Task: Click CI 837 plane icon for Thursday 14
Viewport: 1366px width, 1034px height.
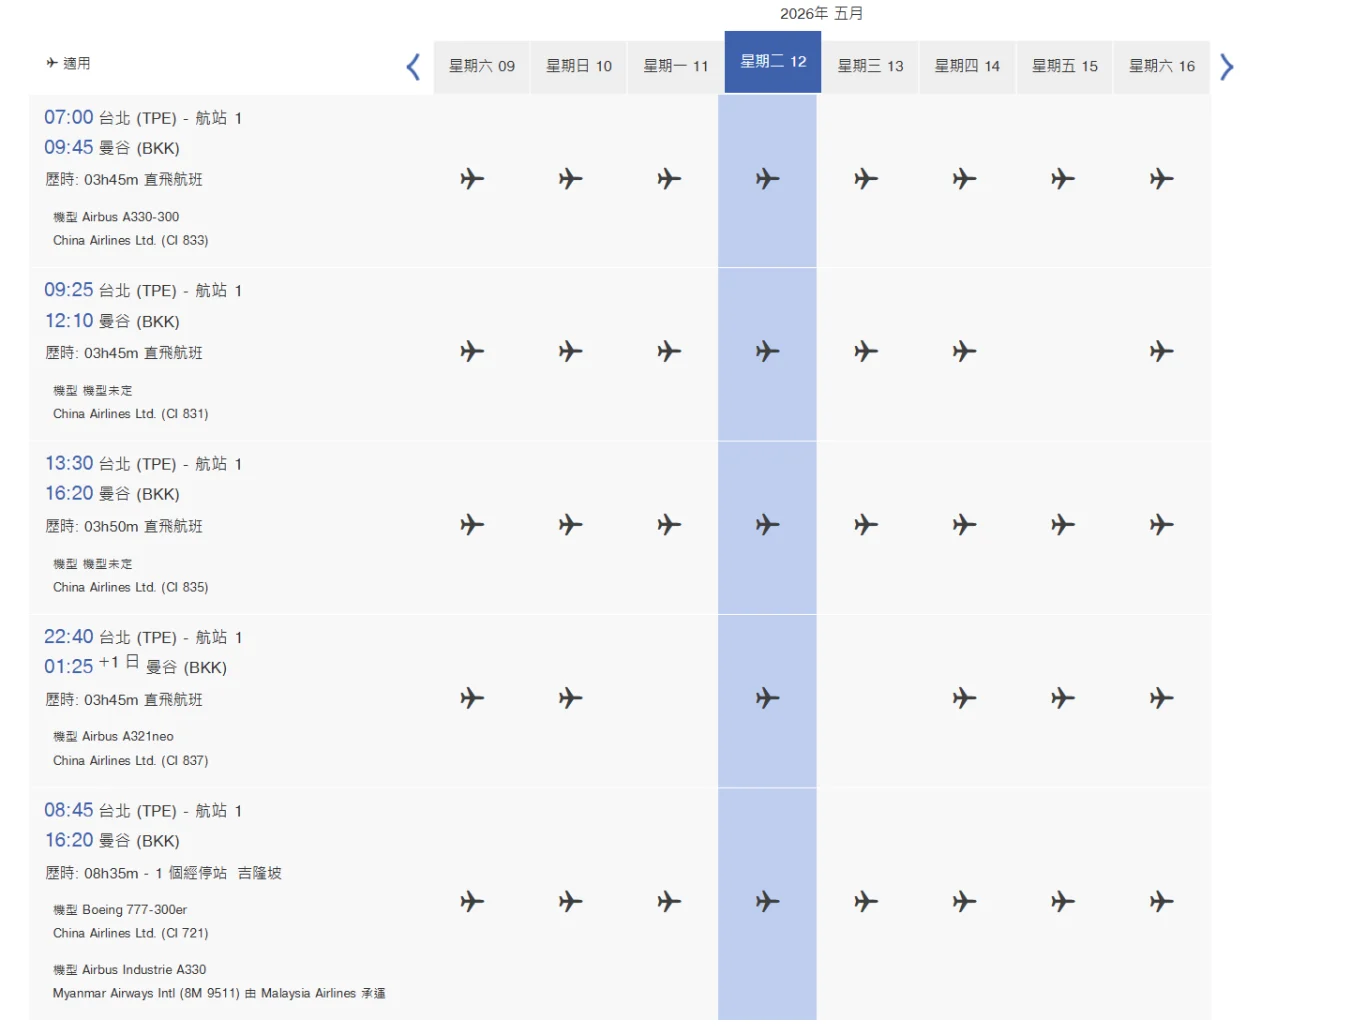Action: [964, 698]
